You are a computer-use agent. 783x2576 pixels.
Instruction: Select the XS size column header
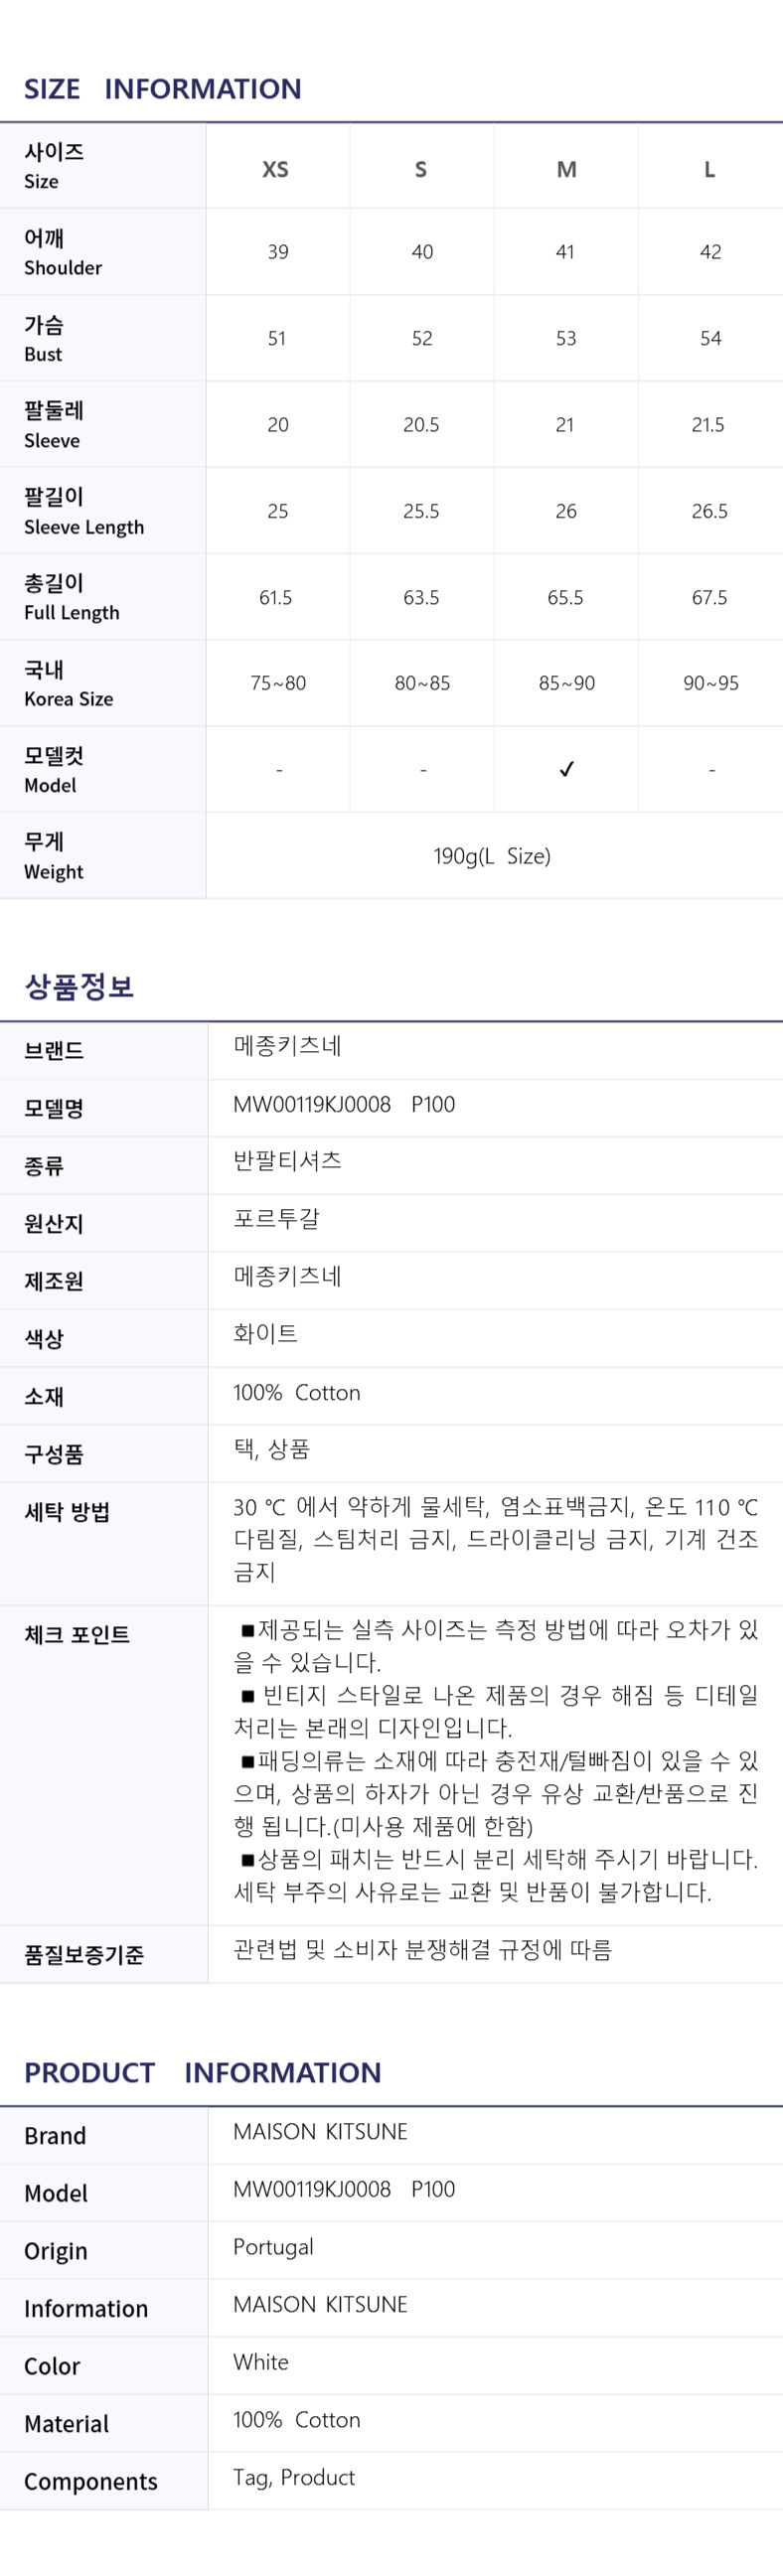coord(276,170)
